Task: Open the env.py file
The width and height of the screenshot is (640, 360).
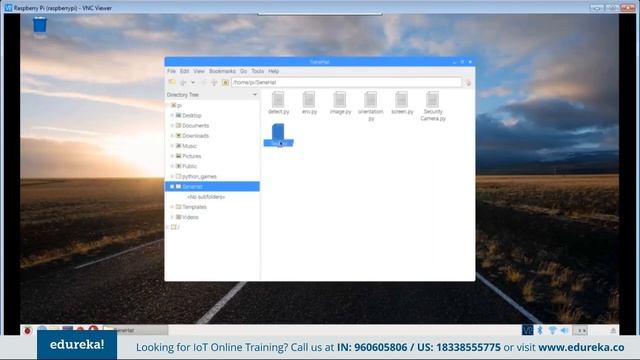Action: (309, 103)
